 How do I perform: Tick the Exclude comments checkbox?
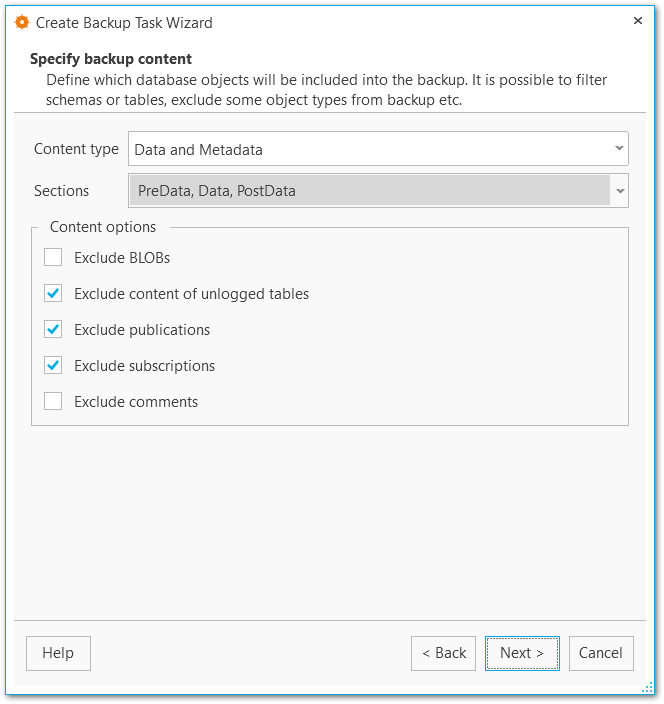click(53, 402)
